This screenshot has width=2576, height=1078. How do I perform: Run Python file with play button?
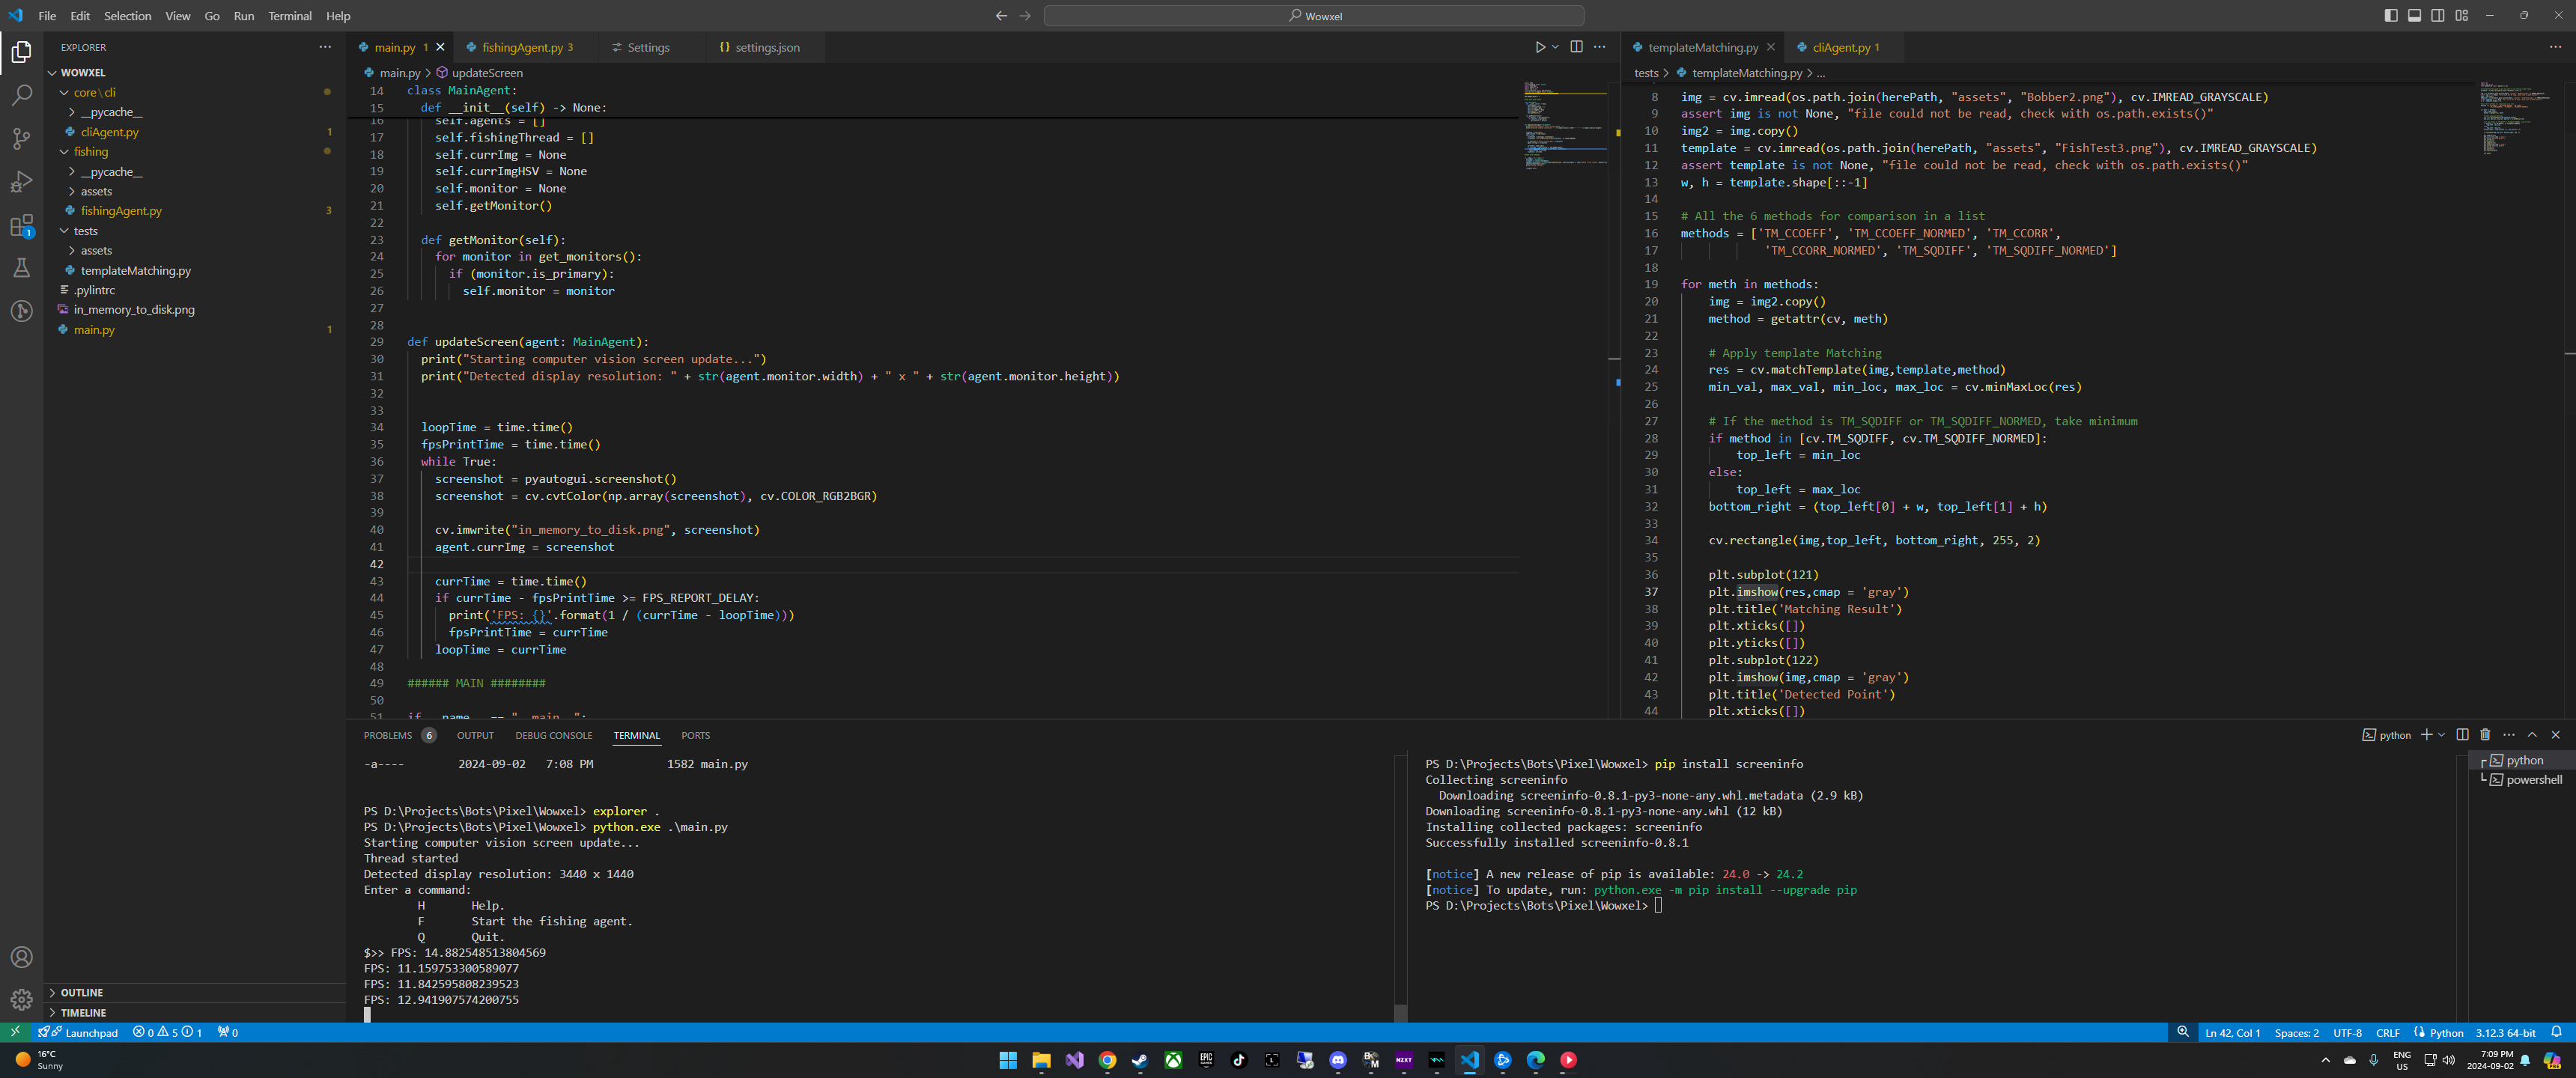pos(1540,47)
